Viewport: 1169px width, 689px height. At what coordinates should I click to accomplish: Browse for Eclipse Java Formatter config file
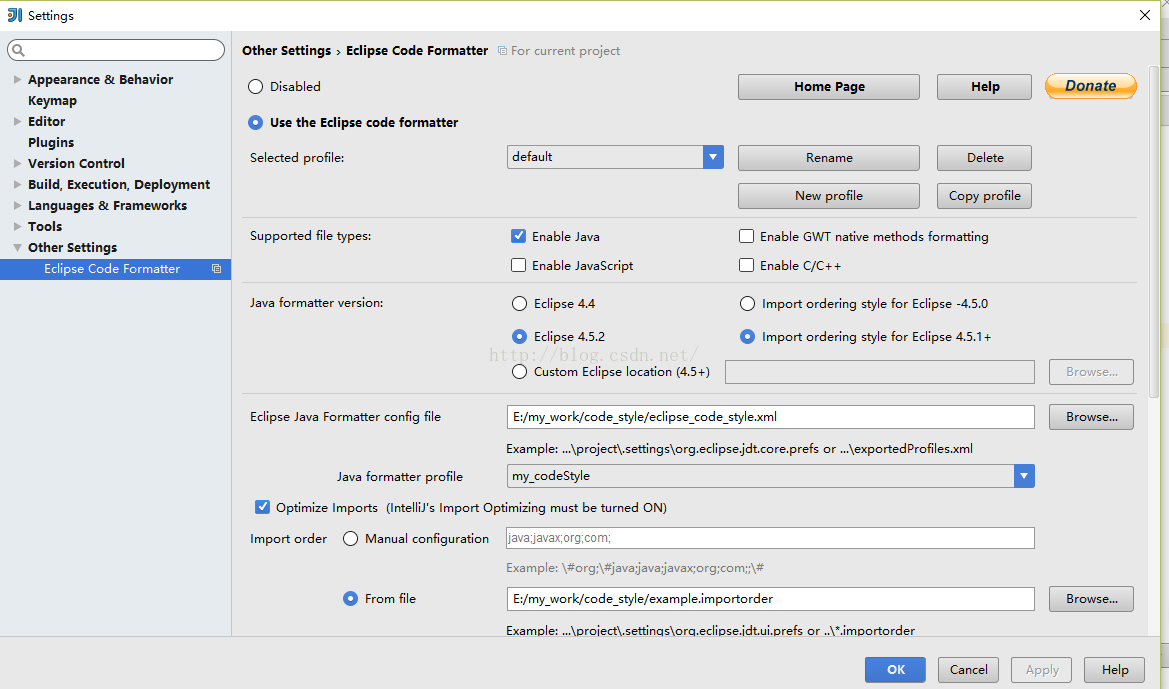click(x=1091, y=417)
